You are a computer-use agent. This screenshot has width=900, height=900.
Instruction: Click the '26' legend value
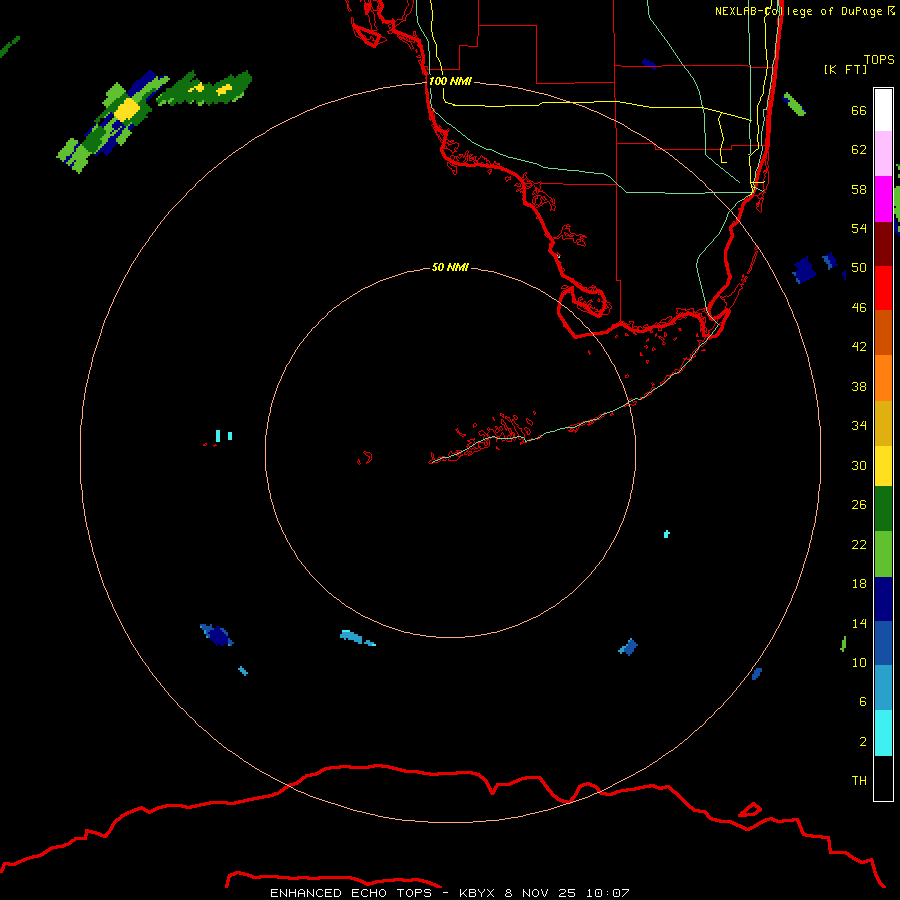(x=859, y=505)
